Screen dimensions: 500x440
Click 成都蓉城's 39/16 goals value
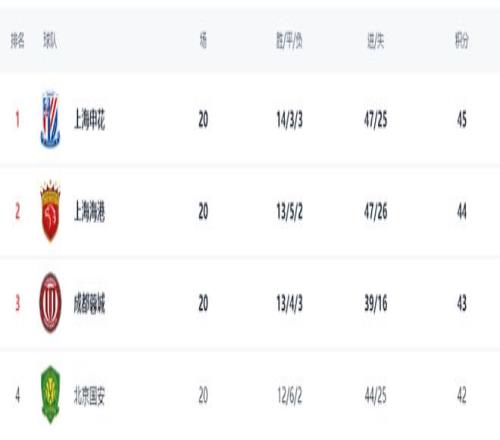pos(376,304)
